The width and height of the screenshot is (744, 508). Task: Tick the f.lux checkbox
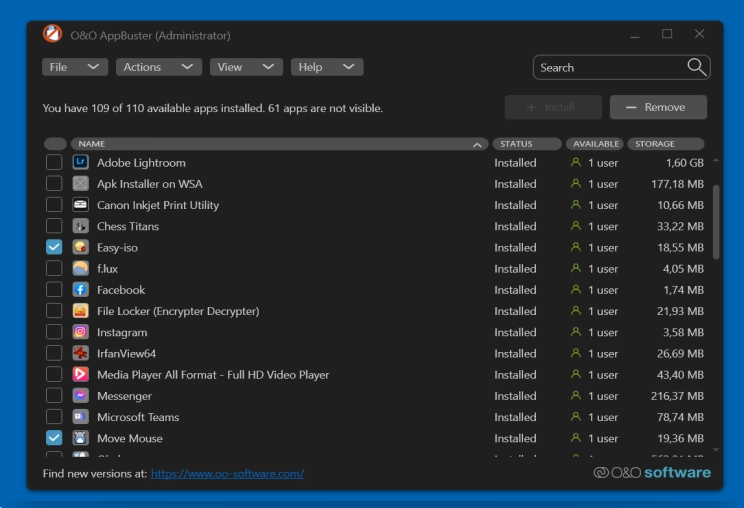54,268
